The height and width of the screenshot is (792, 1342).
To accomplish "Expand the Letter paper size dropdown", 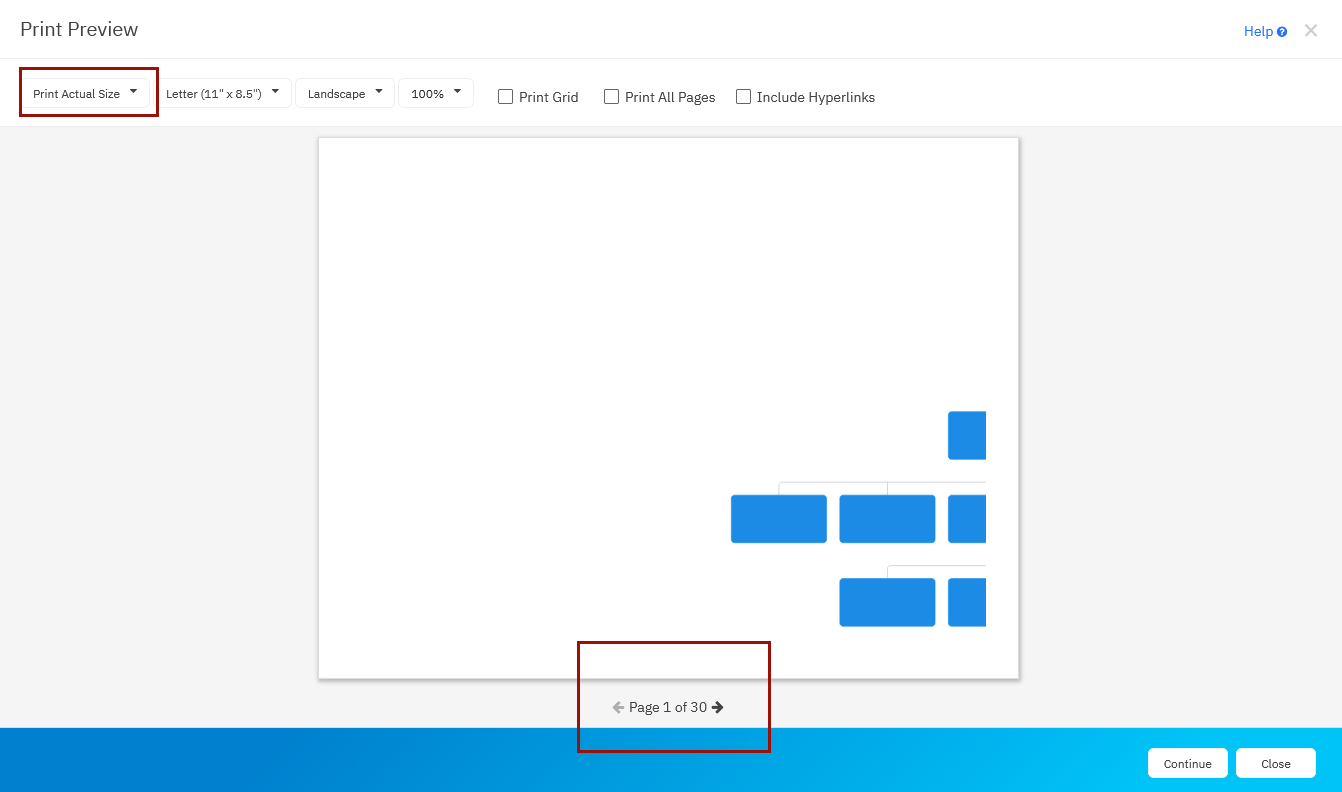I will (223, 93).
